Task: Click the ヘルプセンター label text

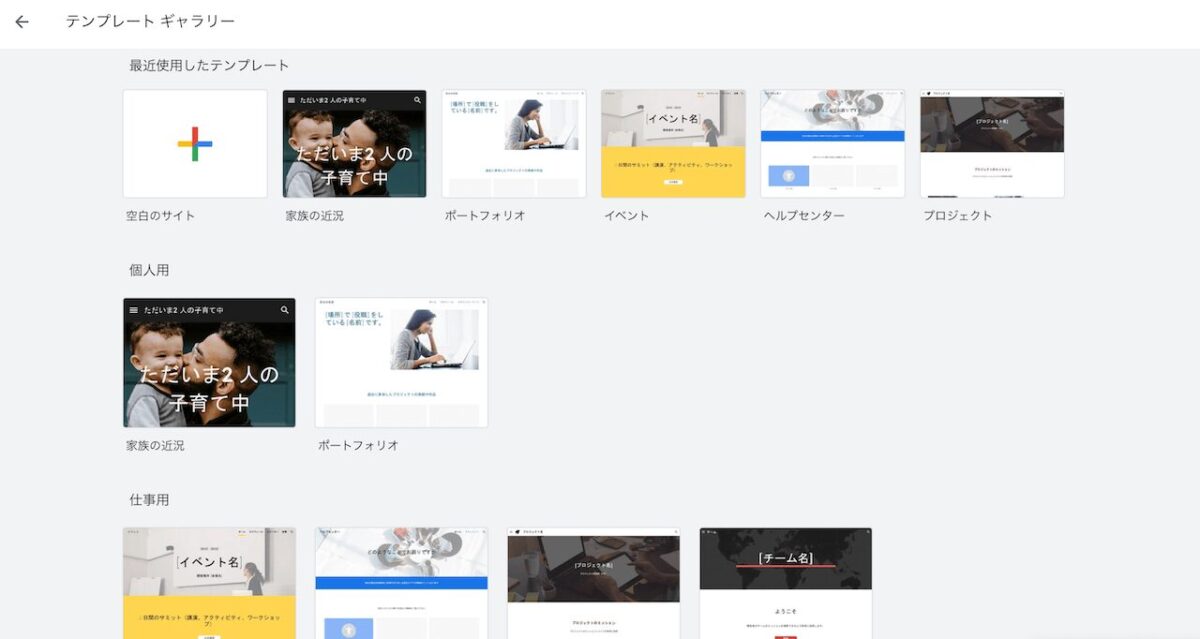Action: click(x=804, y=215)
